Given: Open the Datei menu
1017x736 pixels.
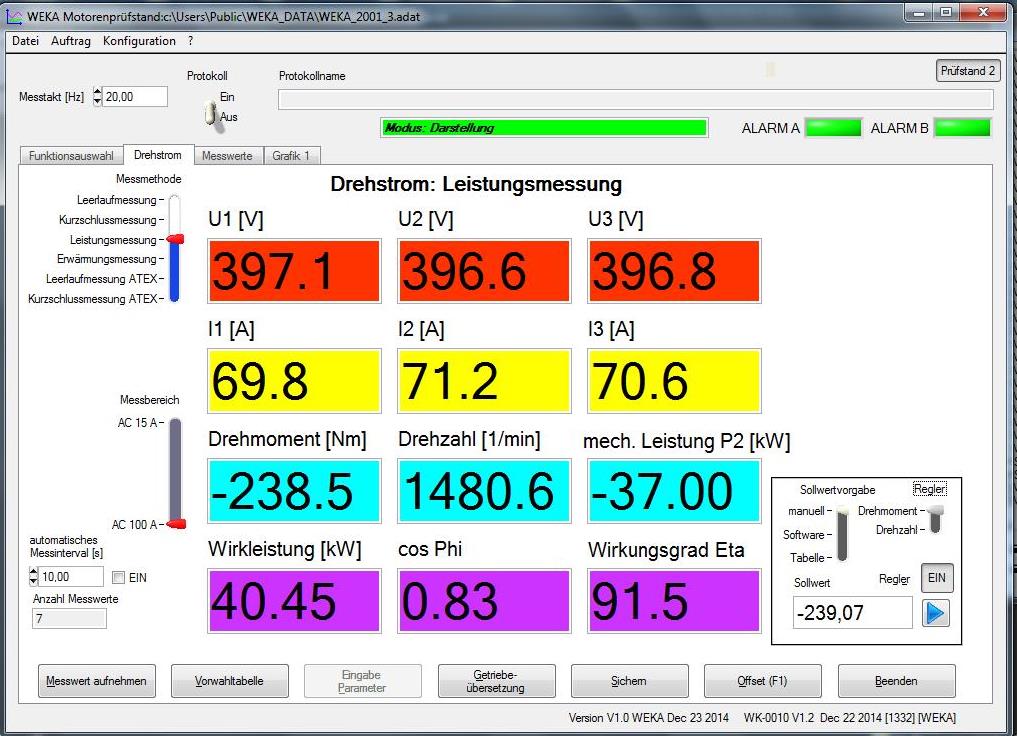Looking at the screenshot, I should click(25, 41).
